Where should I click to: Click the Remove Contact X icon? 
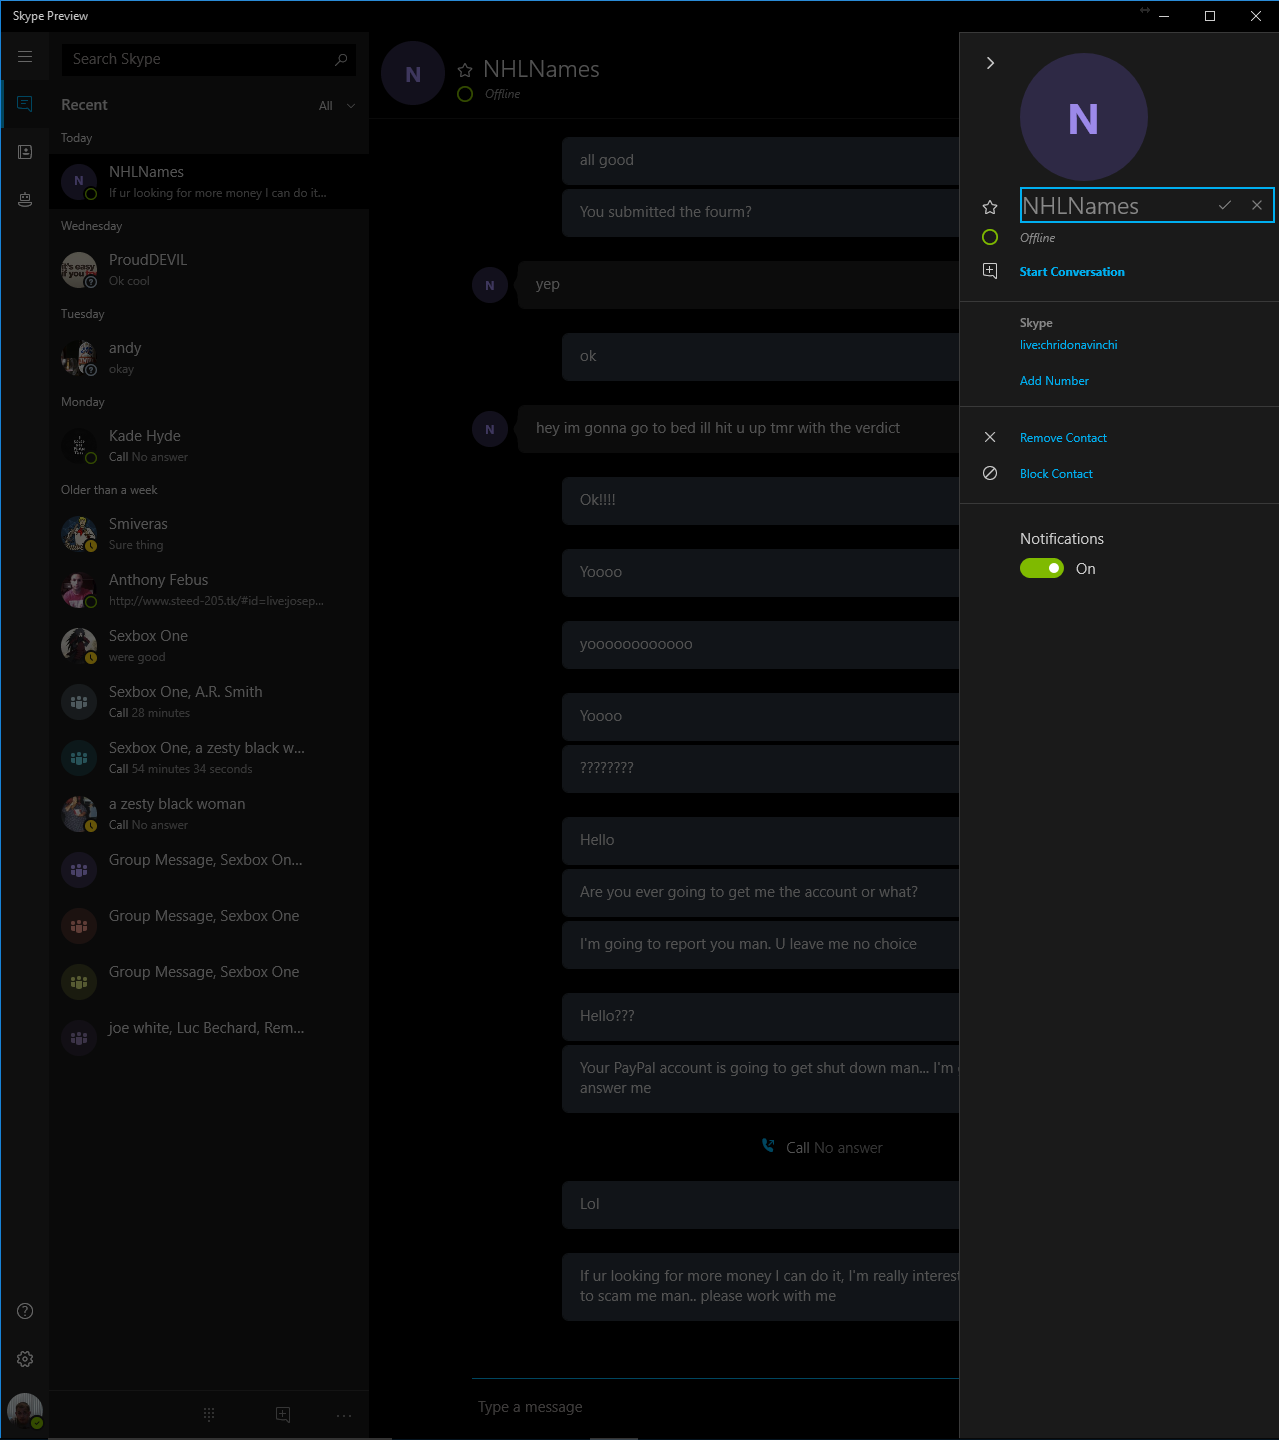(x=990, y=437)
